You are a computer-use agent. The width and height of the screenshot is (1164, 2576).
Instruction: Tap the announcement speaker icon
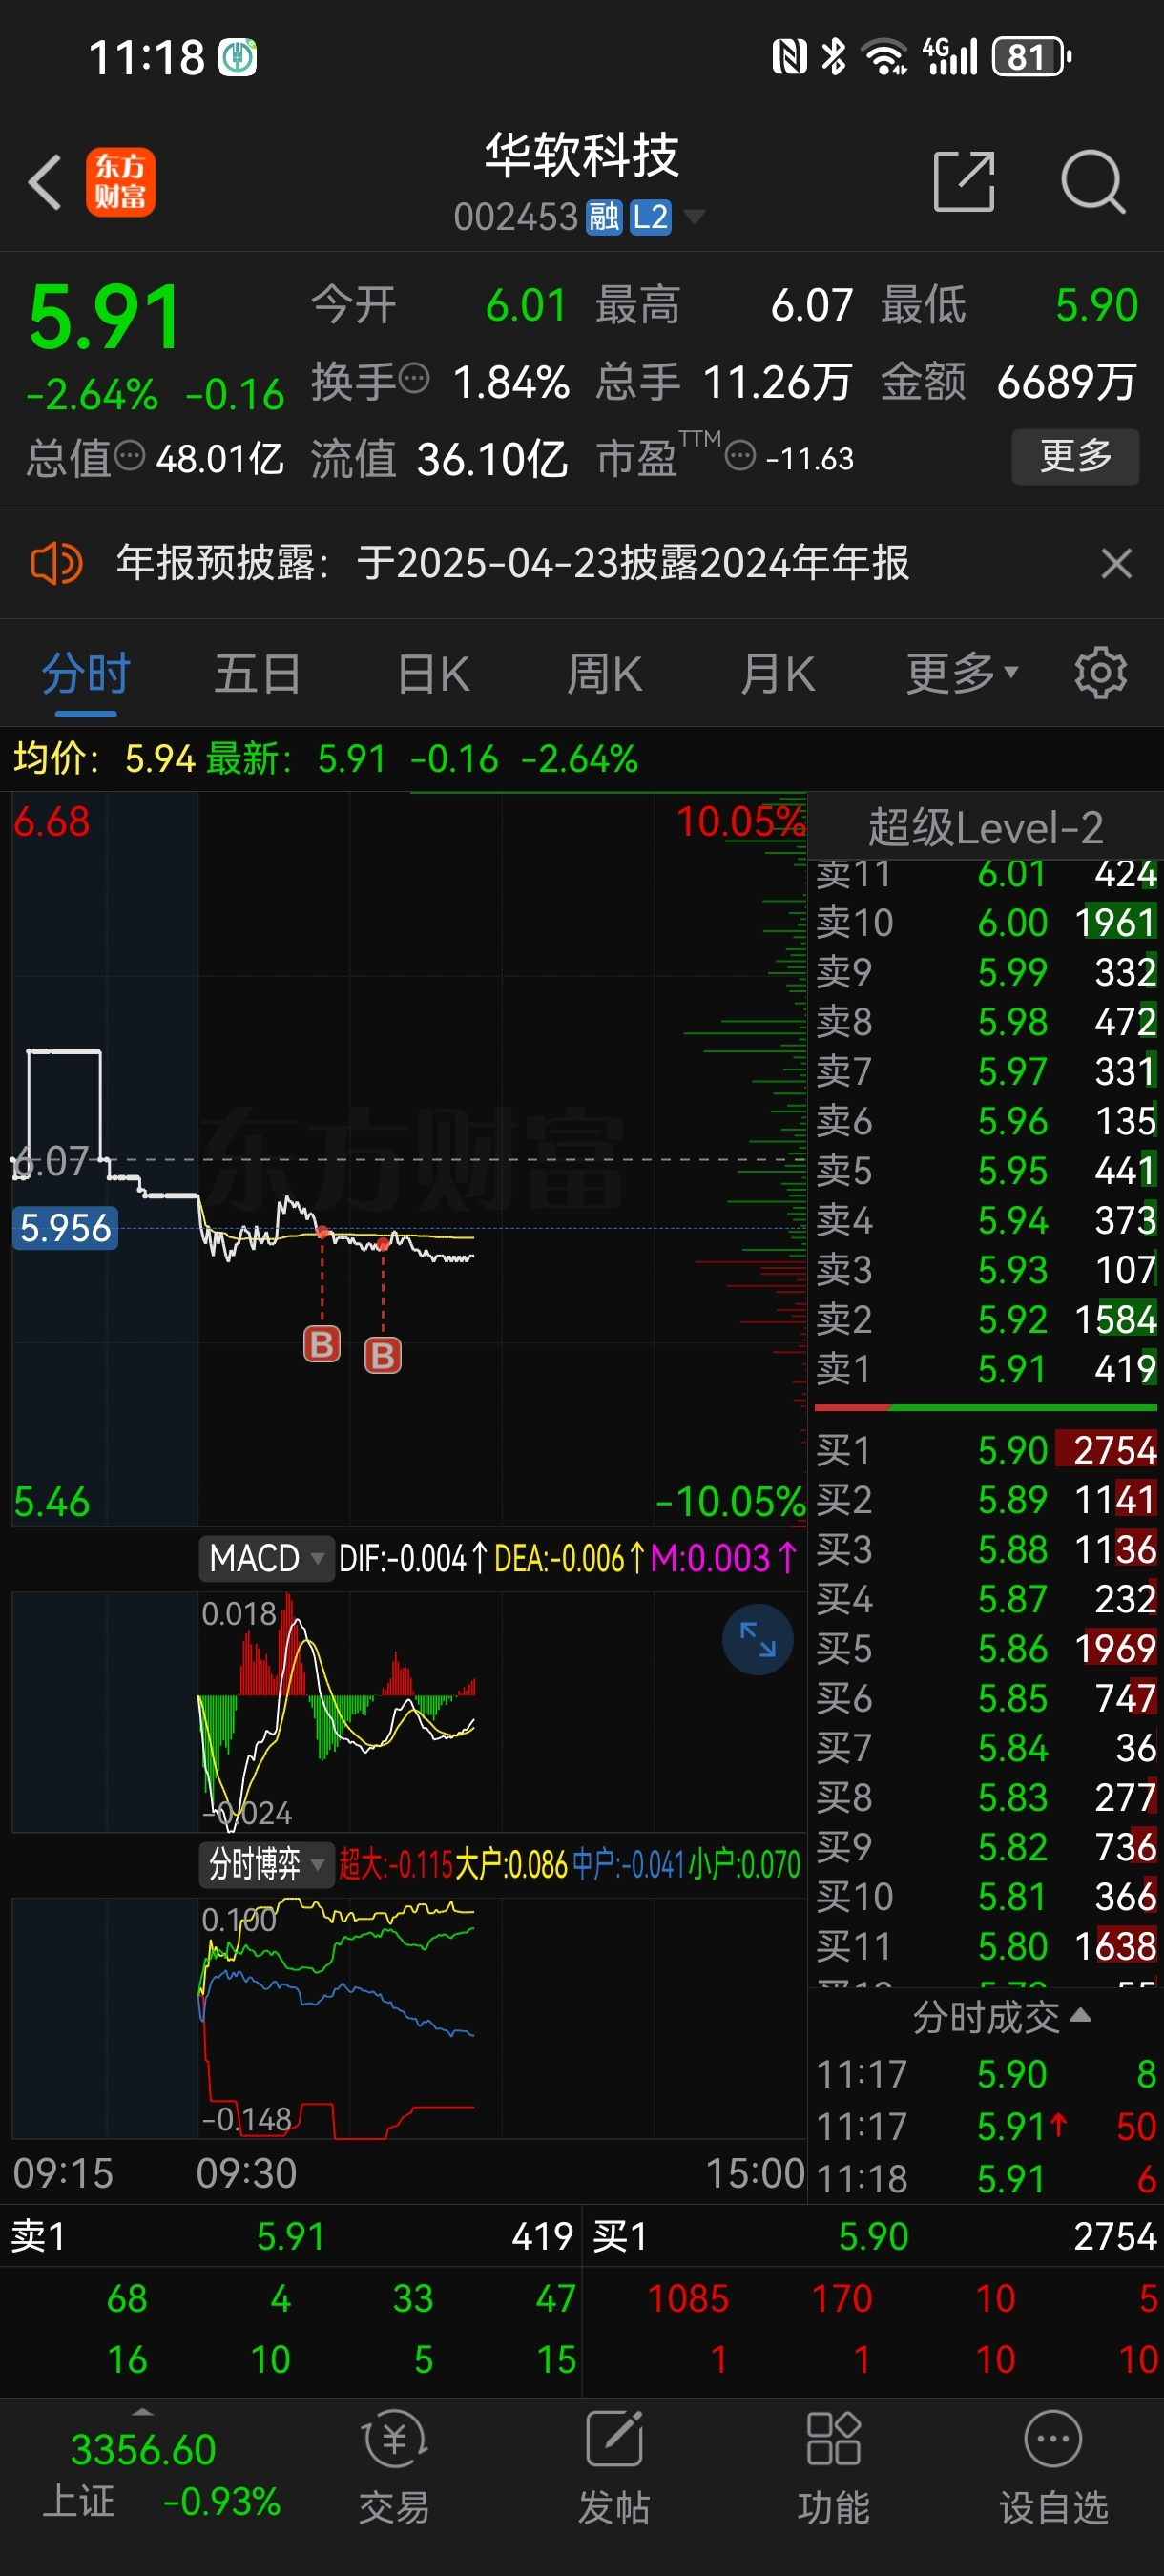click(56, 564)
